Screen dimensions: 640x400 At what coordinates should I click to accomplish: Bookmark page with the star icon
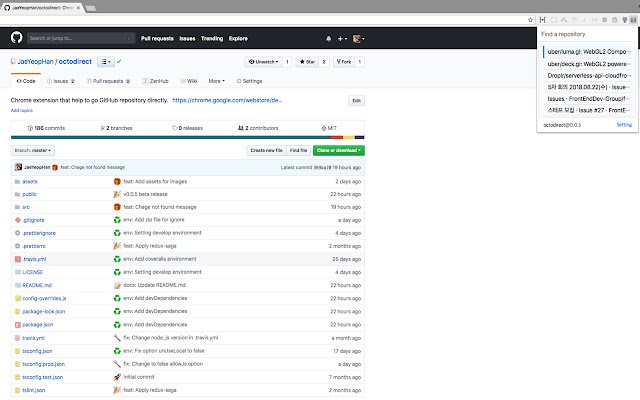[x=530, y=20]
